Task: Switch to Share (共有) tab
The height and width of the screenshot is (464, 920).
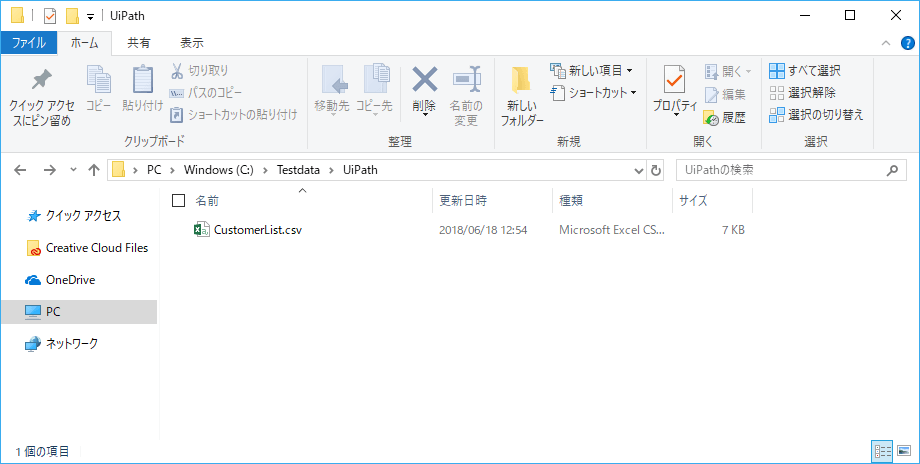Action: (138, 43)
